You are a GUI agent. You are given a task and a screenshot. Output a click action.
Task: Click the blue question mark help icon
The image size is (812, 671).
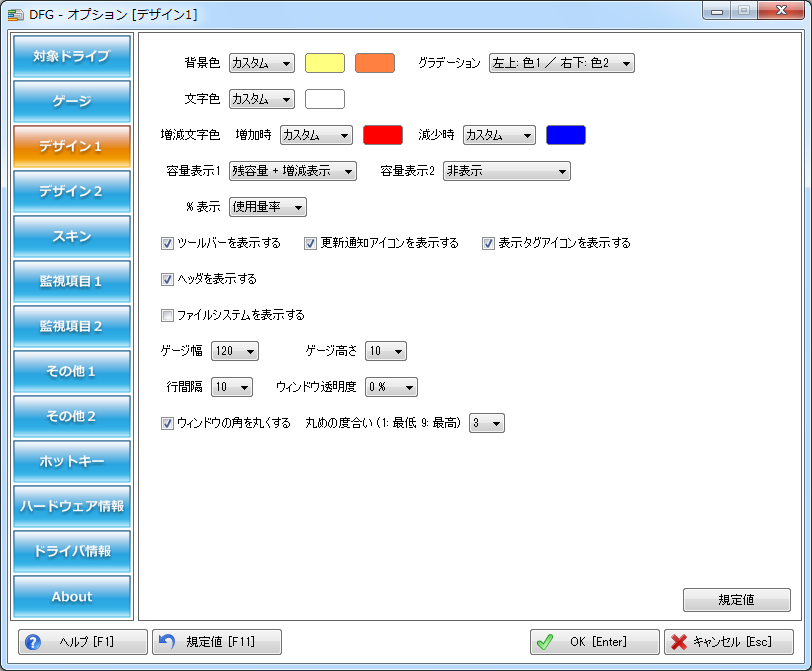tap(33, 642)
